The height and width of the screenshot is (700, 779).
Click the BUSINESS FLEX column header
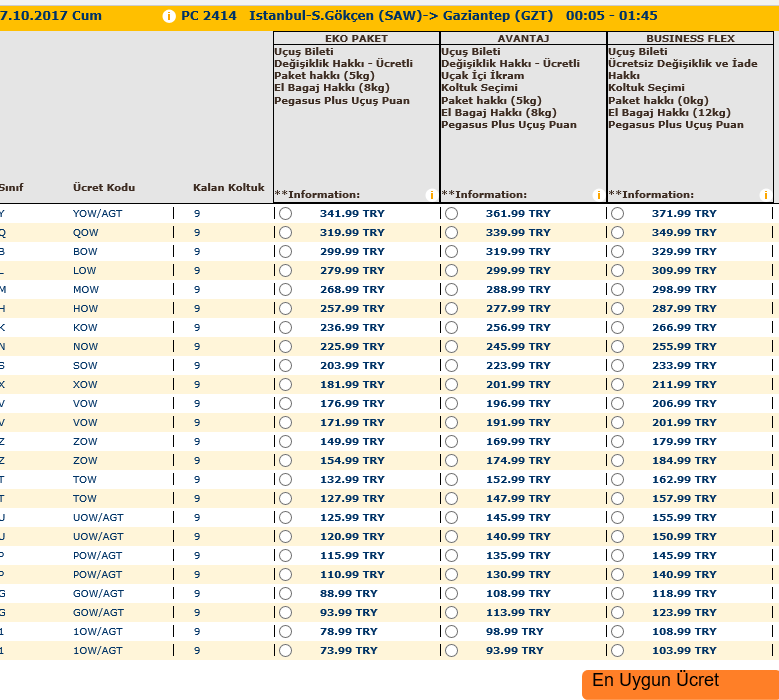click(x=690, y=38)
